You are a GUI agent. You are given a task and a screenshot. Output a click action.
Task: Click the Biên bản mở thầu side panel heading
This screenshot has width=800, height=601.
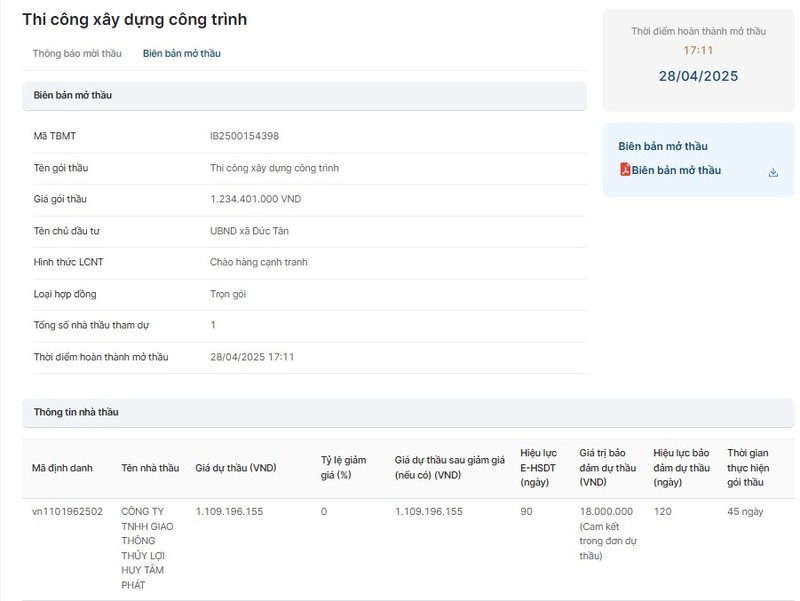[663, 146]
